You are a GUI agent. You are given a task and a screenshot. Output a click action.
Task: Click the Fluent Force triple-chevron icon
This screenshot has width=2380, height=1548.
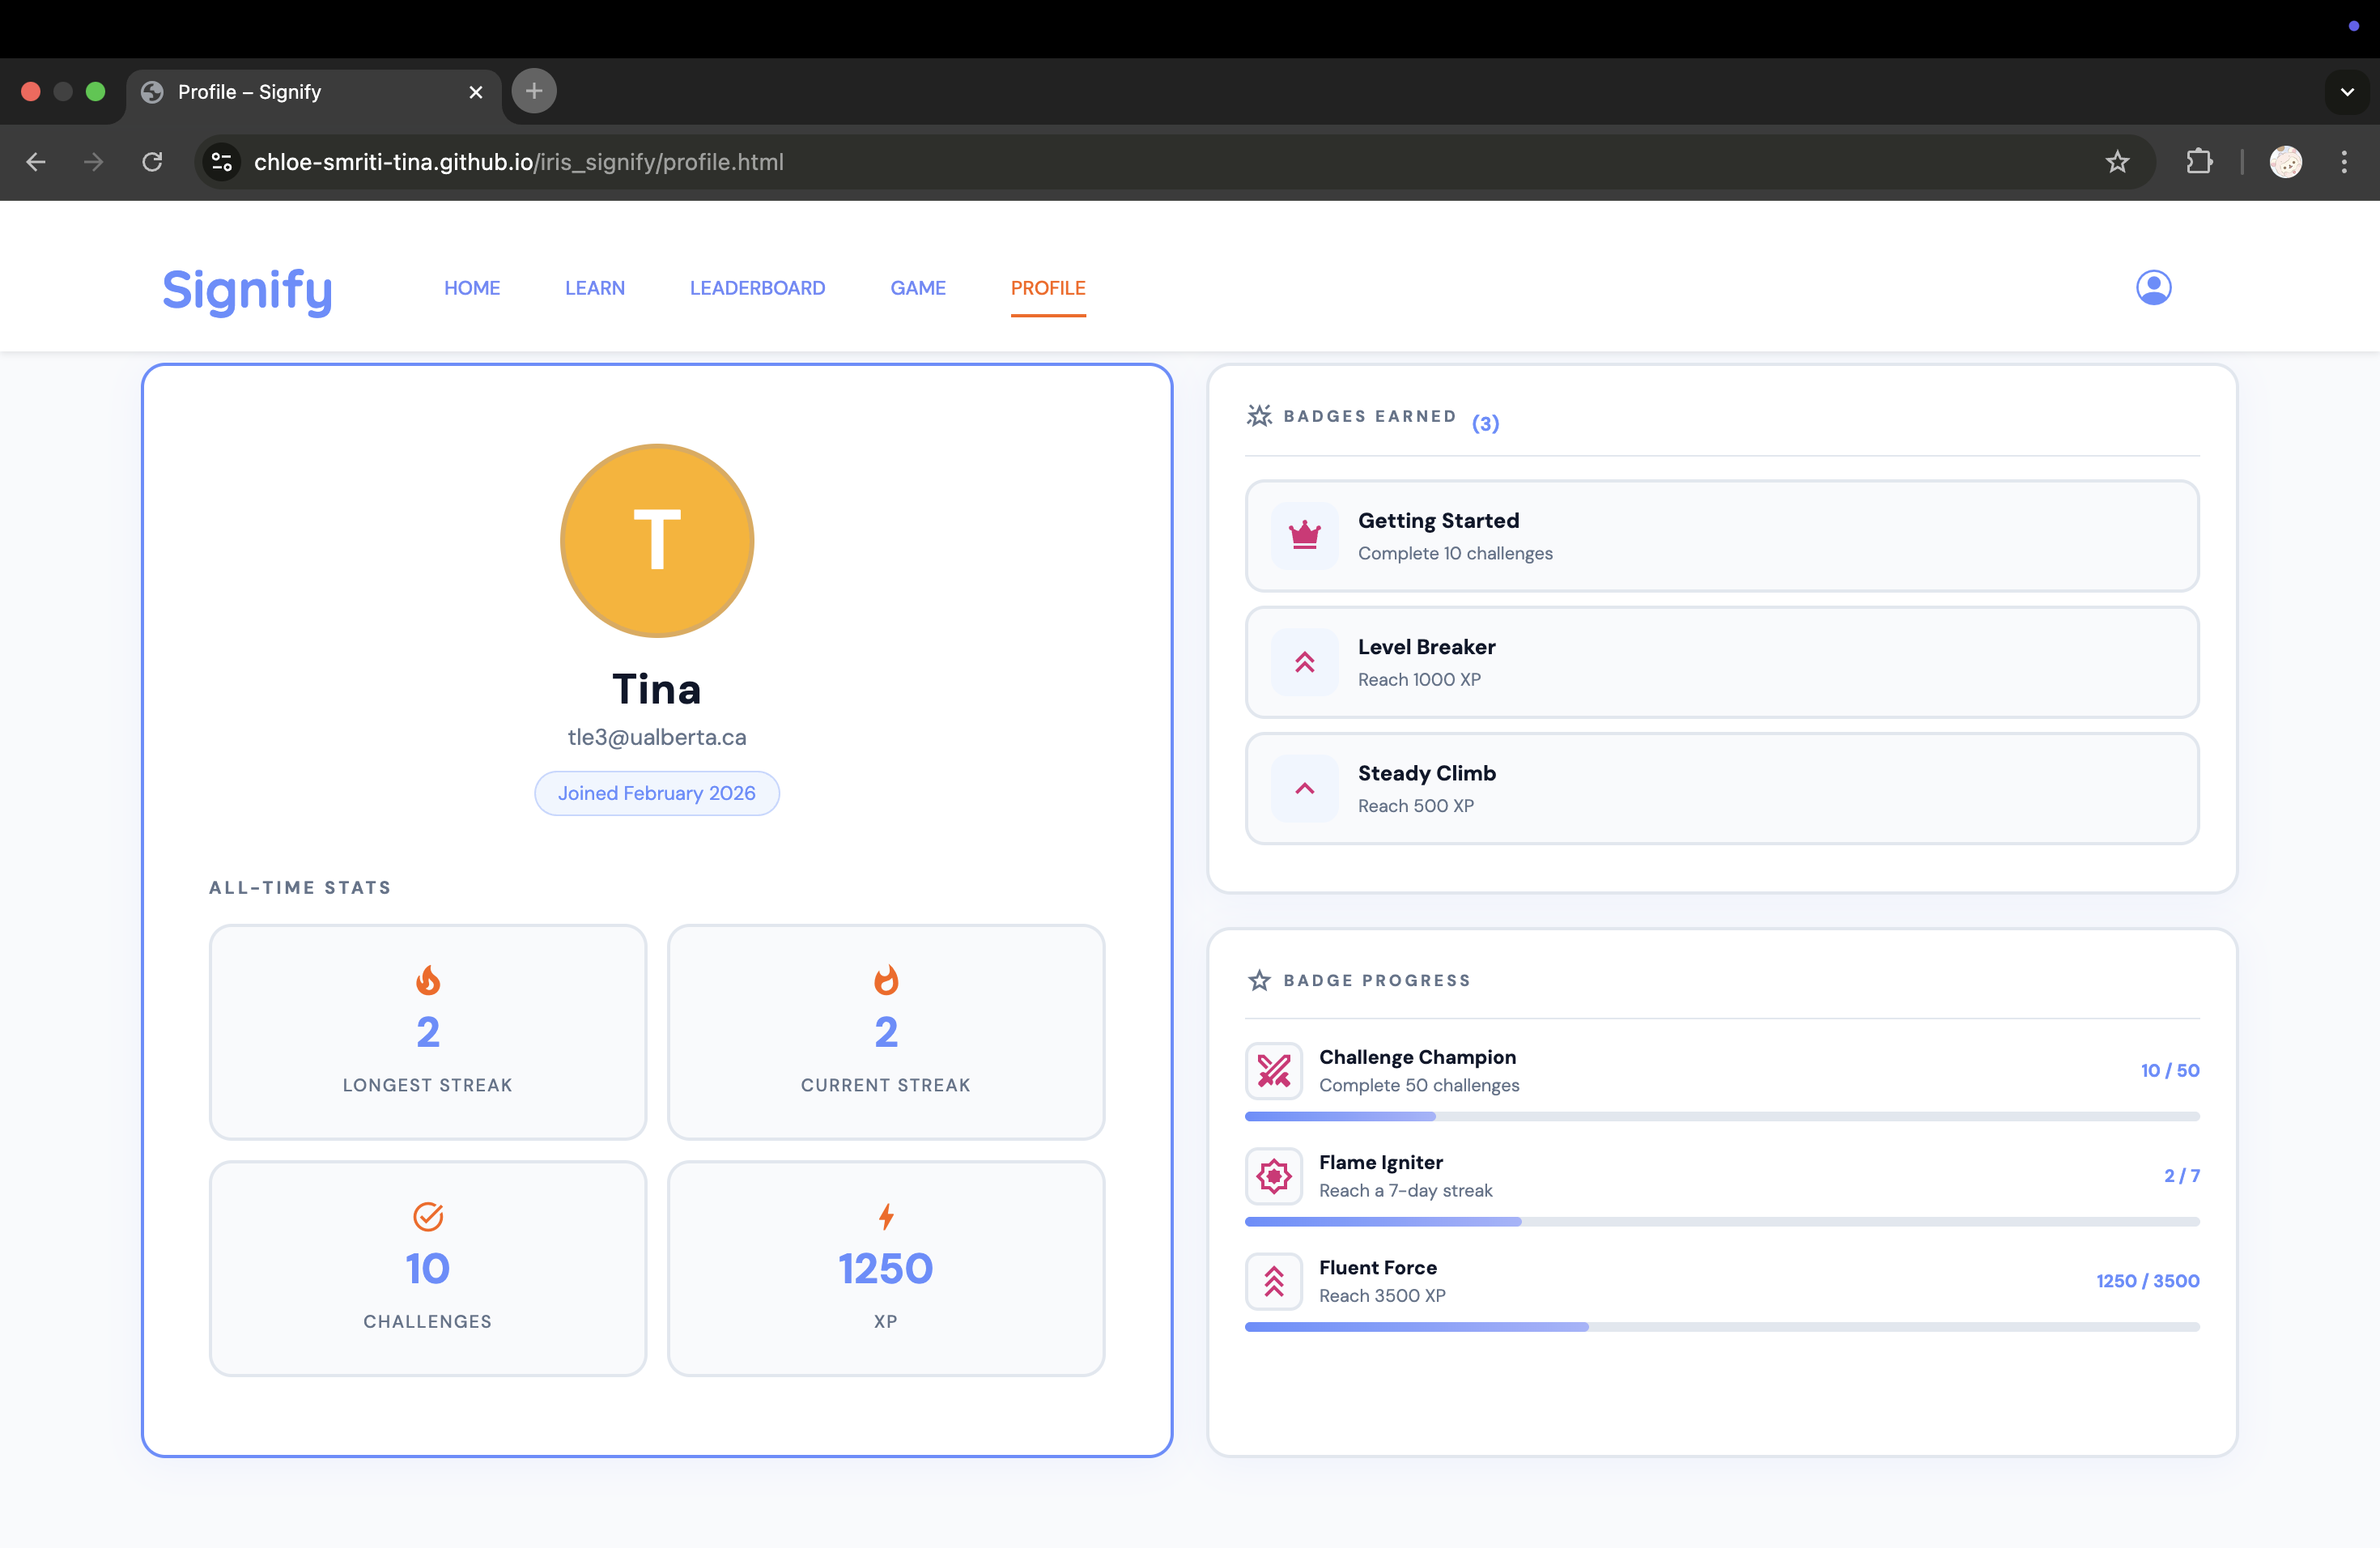(x=1273, y=1281)
